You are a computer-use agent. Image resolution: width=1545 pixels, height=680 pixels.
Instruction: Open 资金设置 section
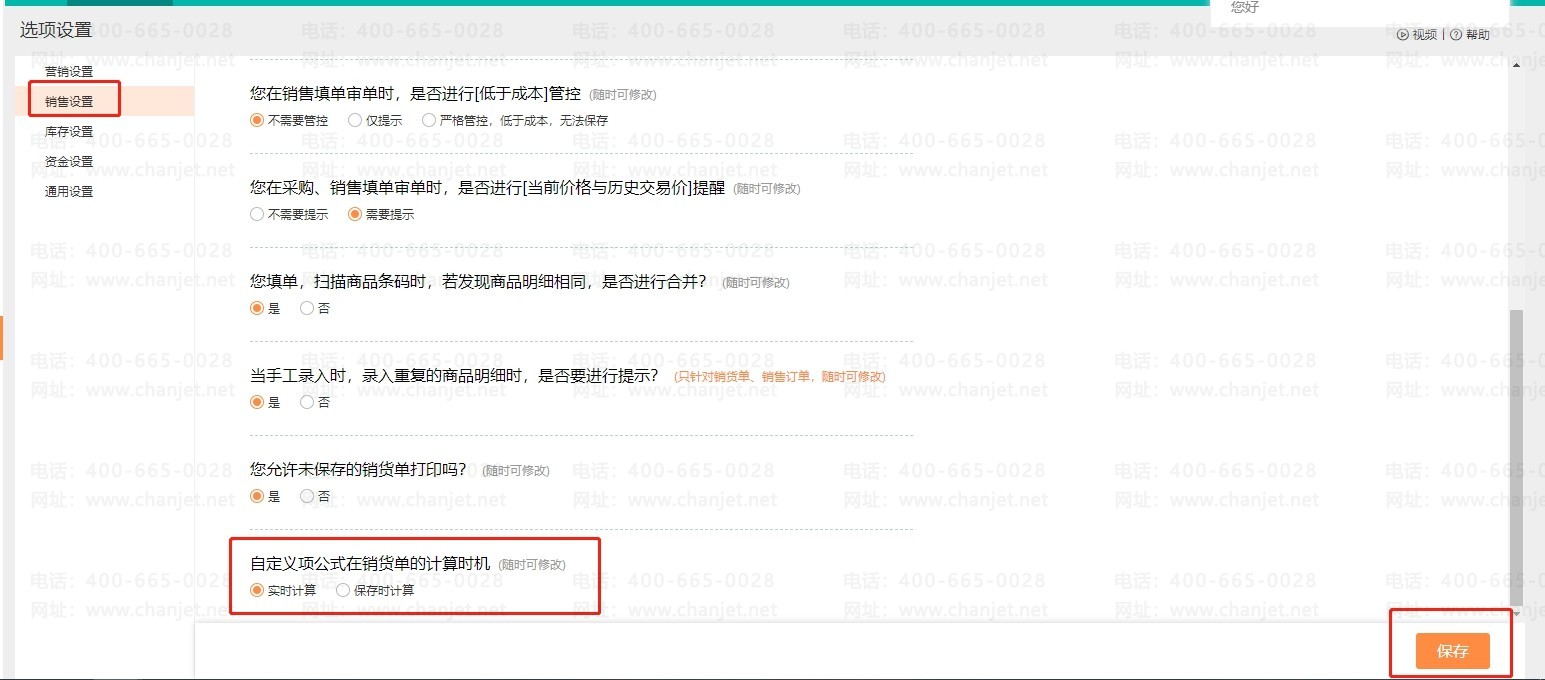click(x=69, y=162)
